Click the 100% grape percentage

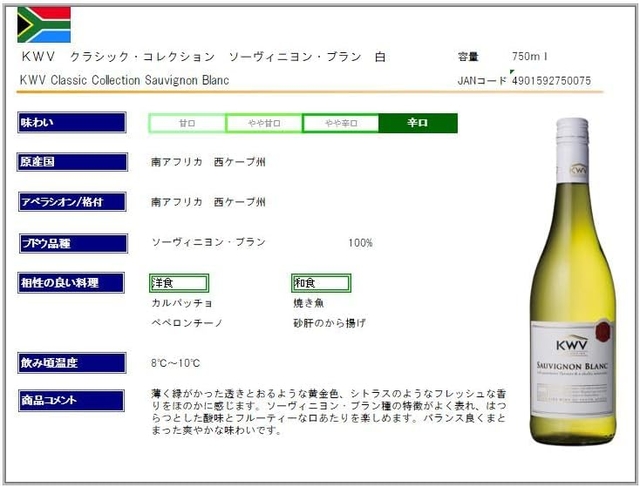point(360,243)
